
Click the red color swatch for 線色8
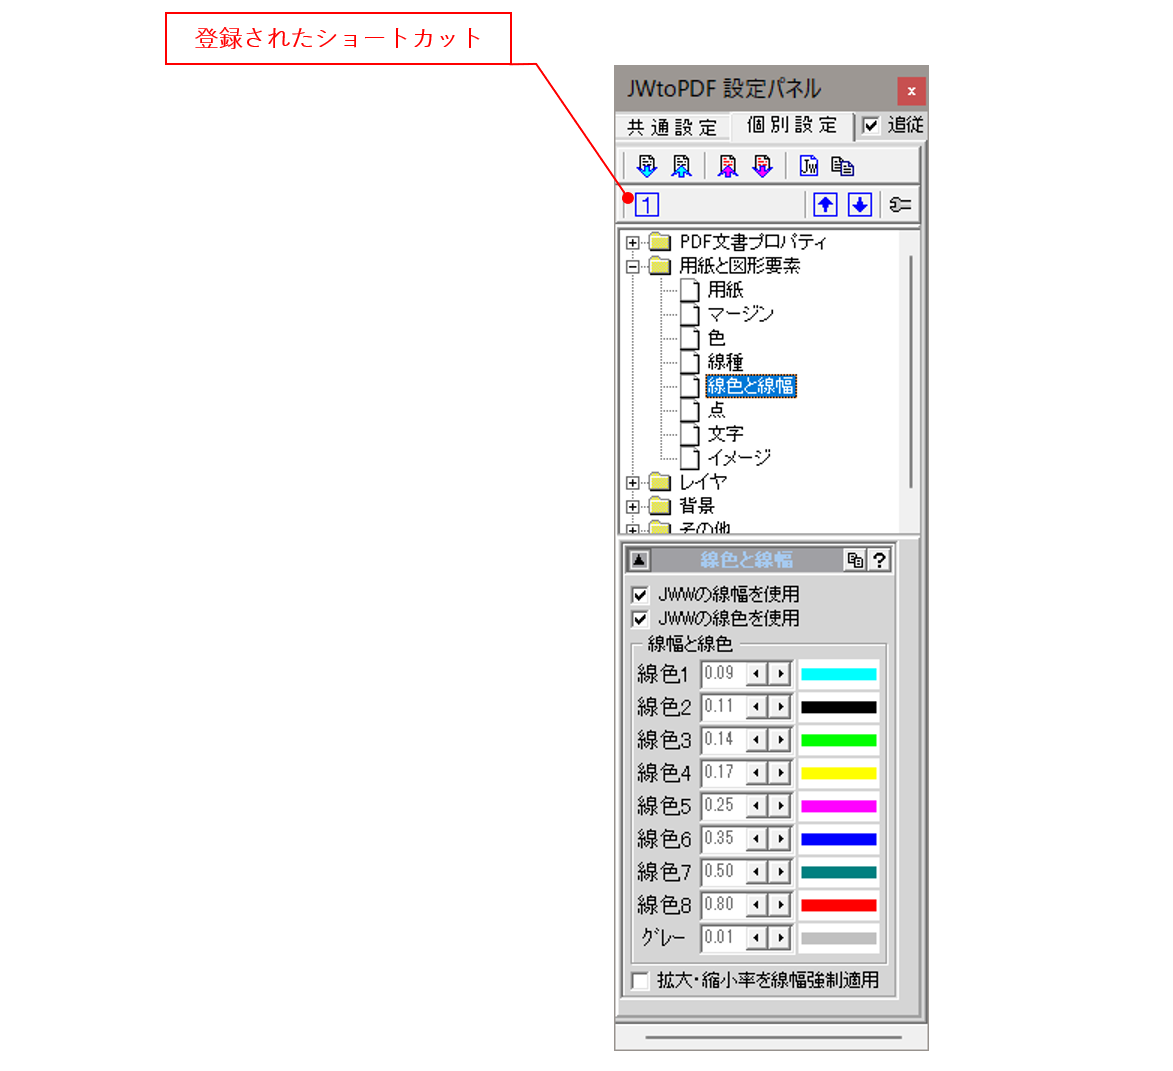pos(838,904)
